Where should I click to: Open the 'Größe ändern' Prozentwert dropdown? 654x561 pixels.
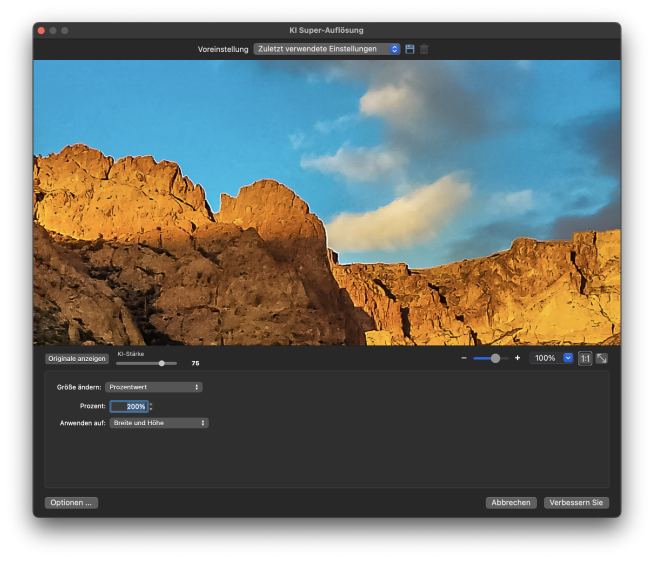point(153,387)
